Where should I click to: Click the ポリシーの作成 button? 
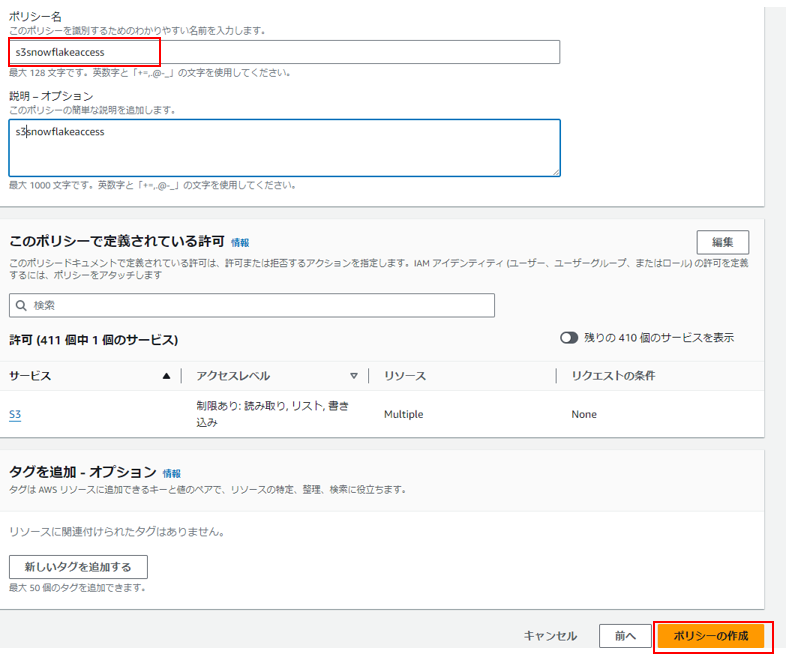click(x=711, y=636)
